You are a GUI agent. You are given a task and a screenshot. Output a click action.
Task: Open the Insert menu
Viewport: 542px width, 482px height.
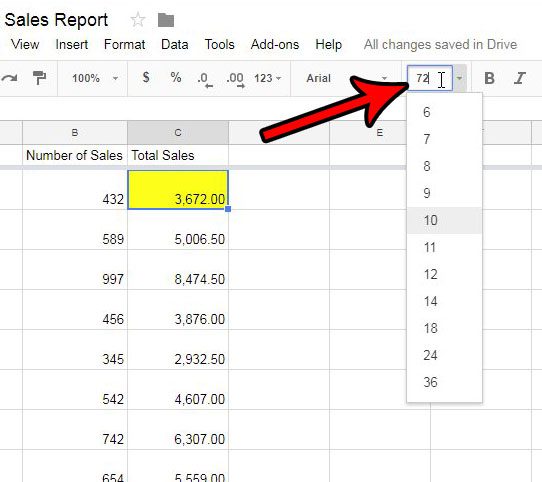click(72, 45)
